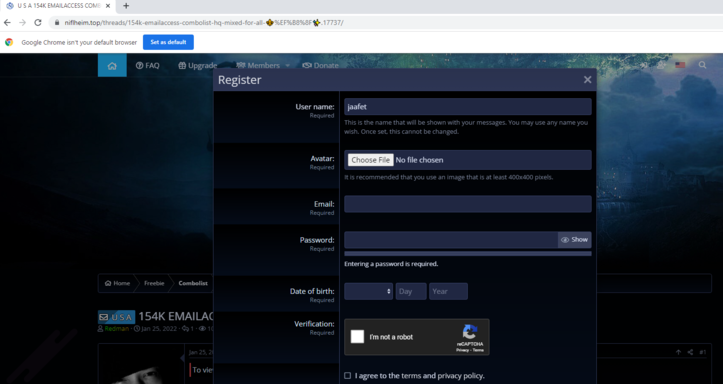Click the Year field
The width and height of the screenshot is (723, 384).
point(448,291)
